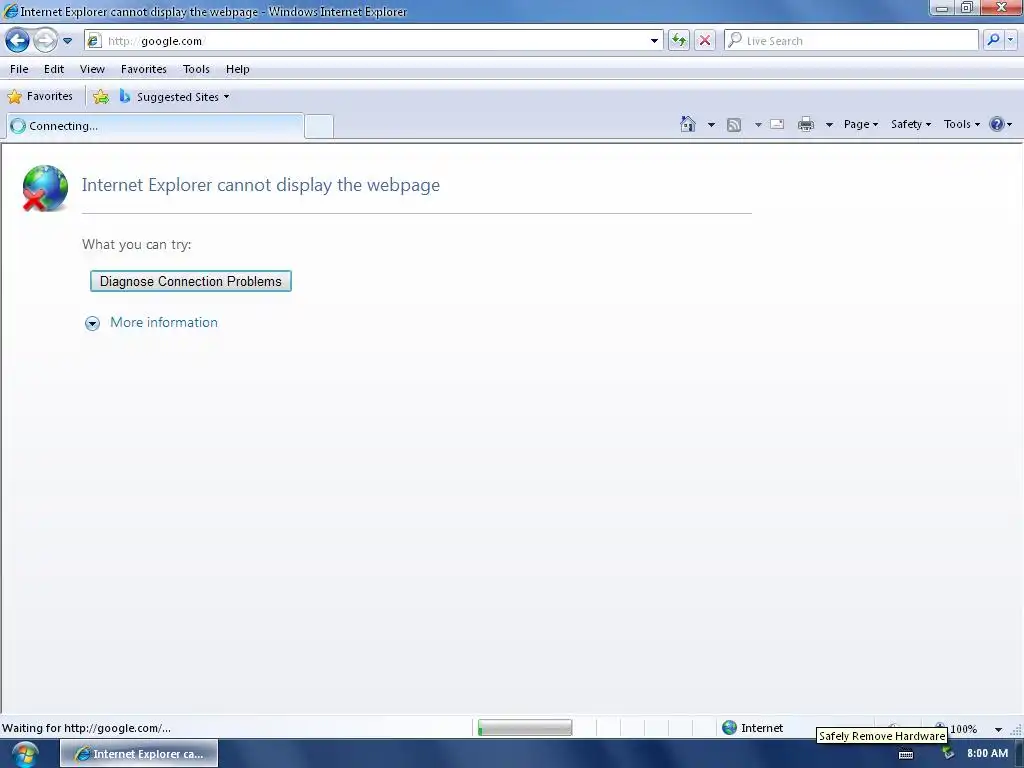Open the Edit menu
Image resolution: width=1024 pixels, height=768 pixels.
[x=54, y=69]
